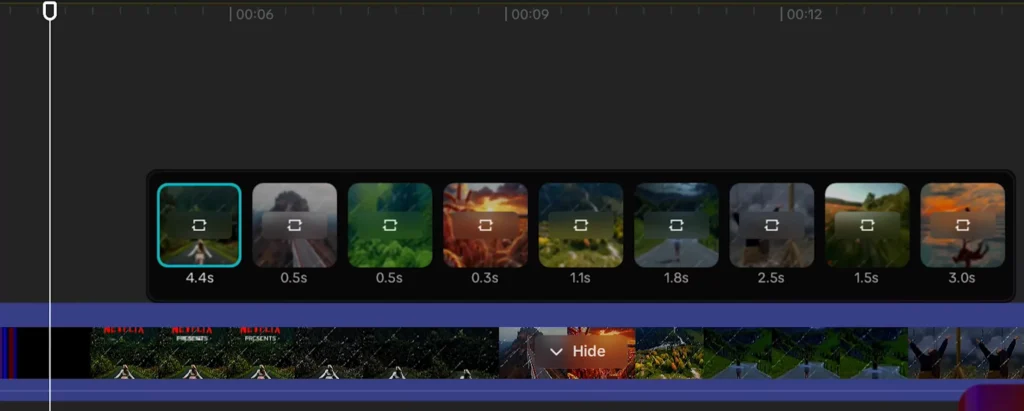Click the 4.4s duration label
Image resolution: width=1024 pixels, height=411 pixels.
pyautogui.click(x=199, y=278)
